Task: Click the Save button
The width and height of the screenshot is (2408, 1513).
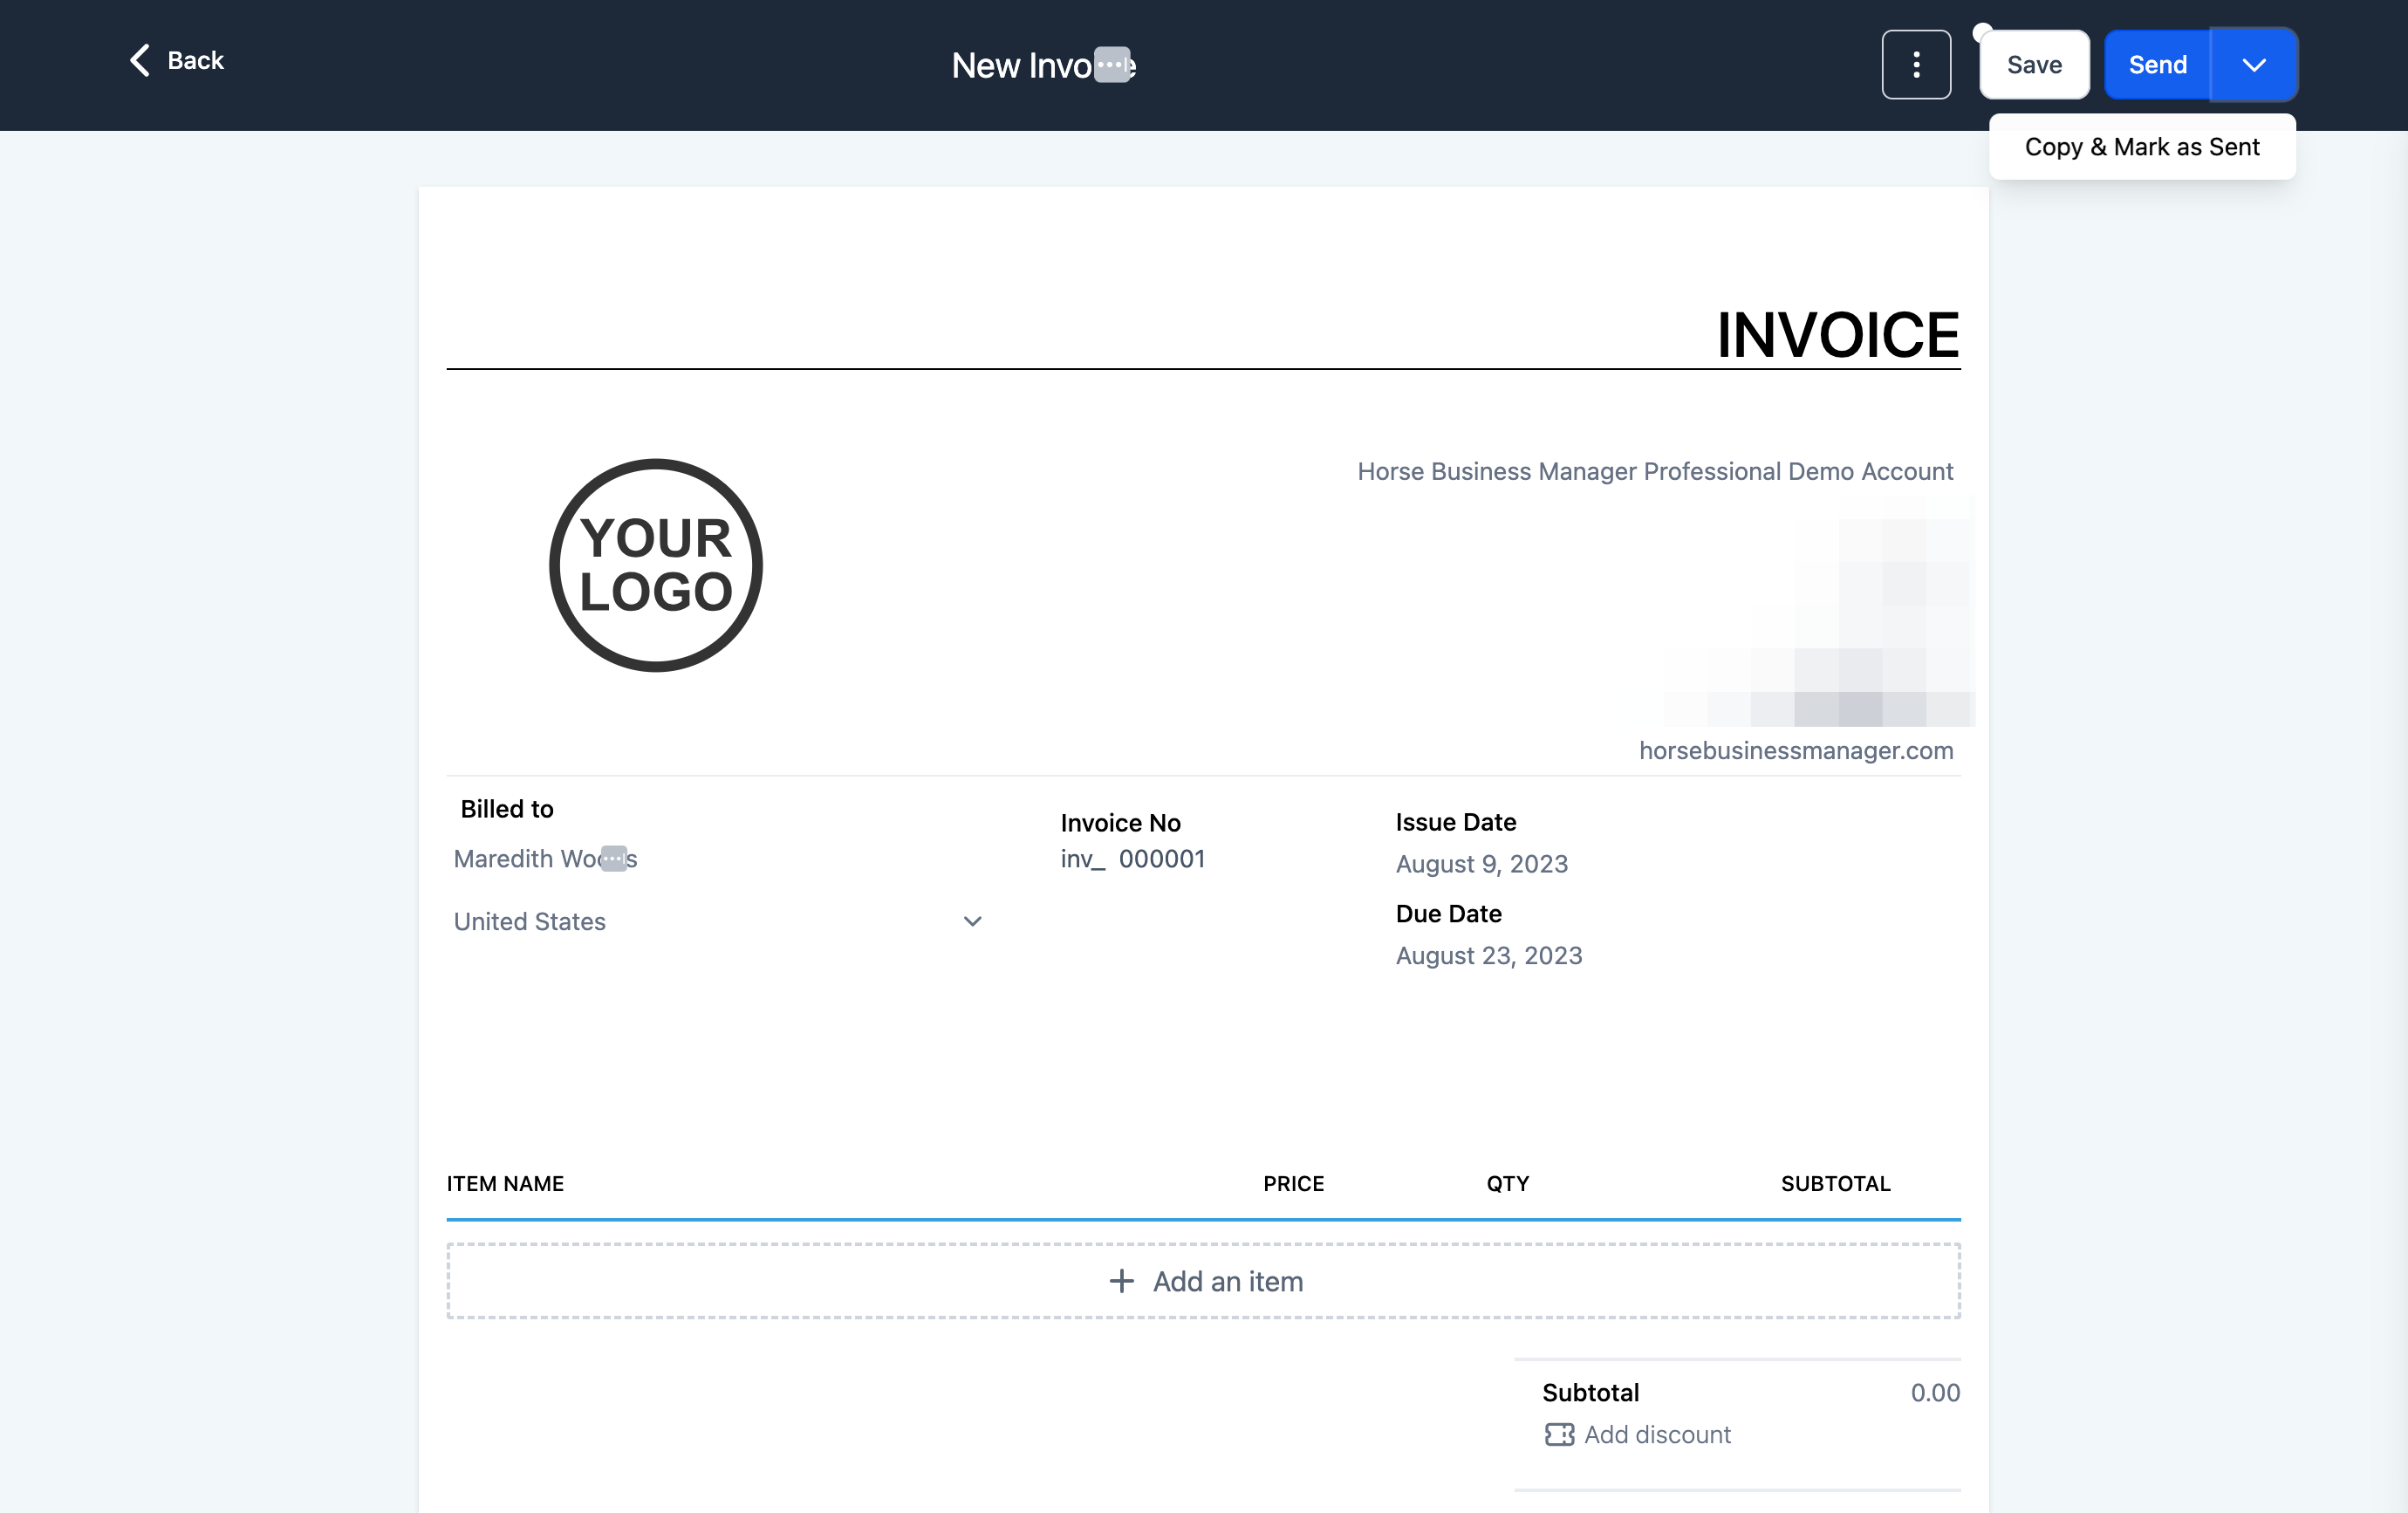Action: (2034, 65)
